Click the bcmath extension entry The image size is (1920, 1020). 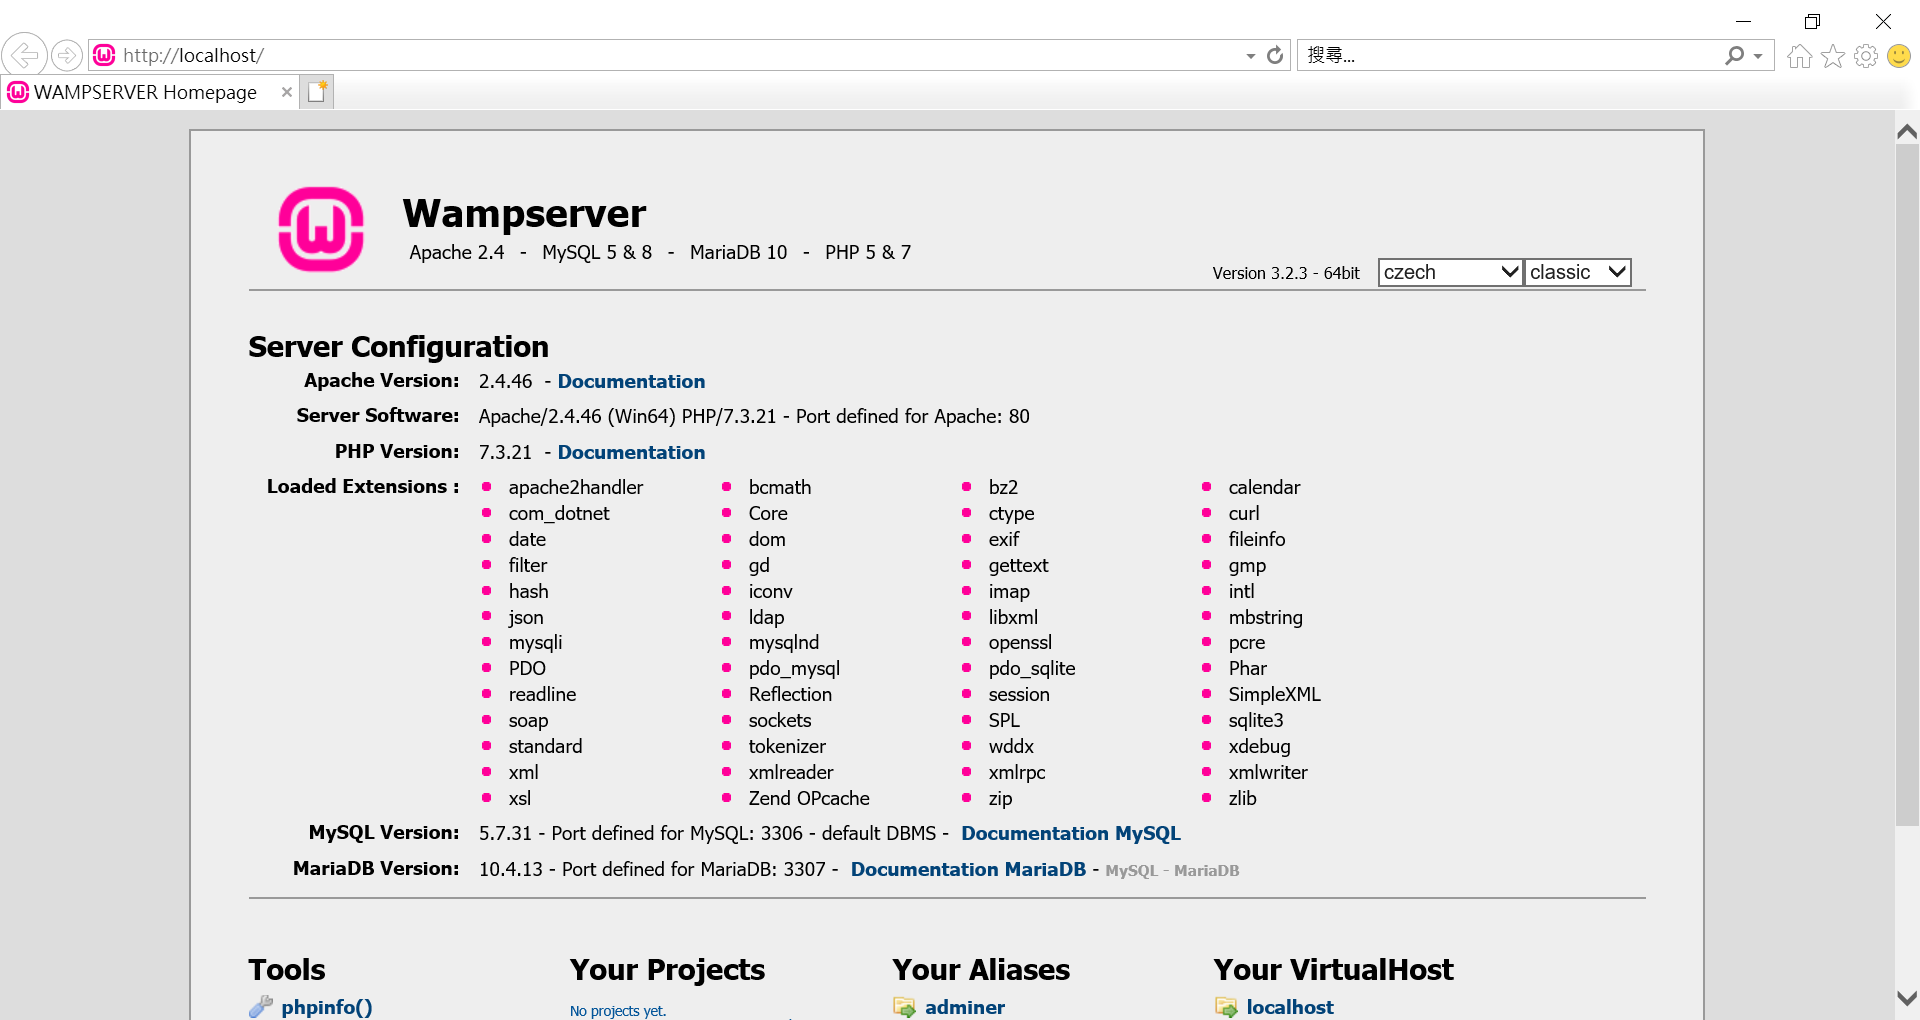(x=780, y=487)
